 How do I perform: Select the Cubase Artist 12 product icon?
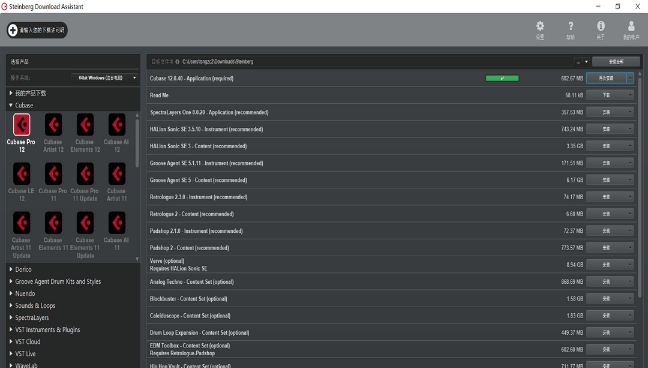pyautogui.click(x=53, y=124)
